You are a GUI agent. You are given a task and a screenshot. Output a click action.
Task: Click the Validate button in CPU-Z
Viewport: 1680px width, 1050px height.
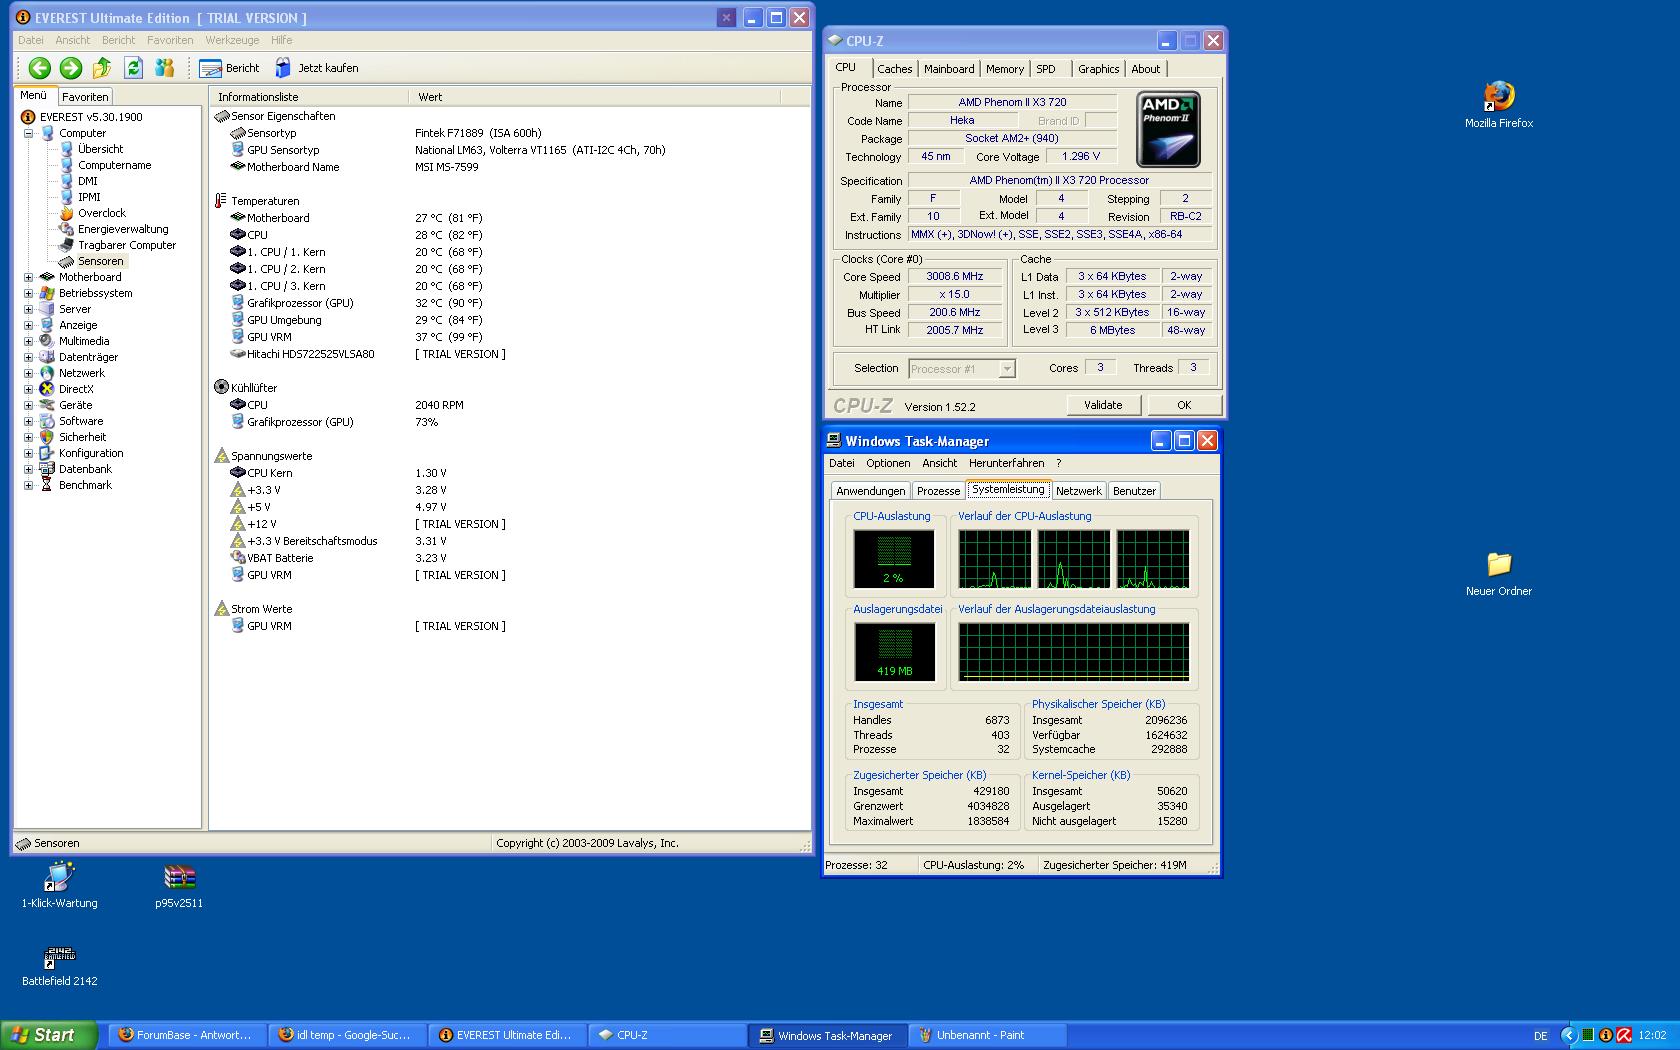pyautogui.click(x=1103, y=405)
